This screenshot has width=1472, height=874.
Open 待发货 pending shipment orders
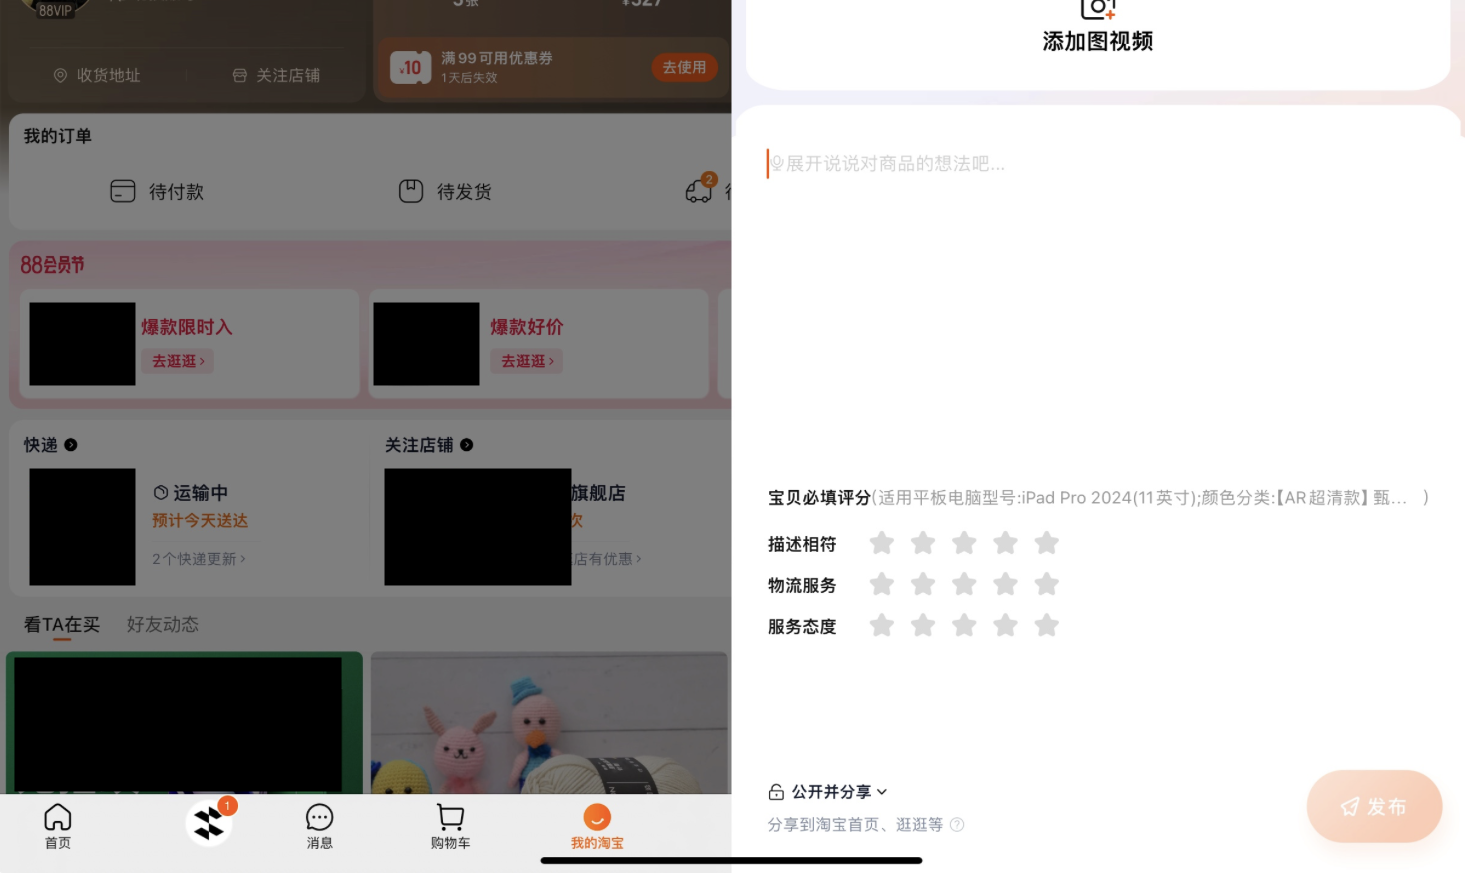[445, 191]
